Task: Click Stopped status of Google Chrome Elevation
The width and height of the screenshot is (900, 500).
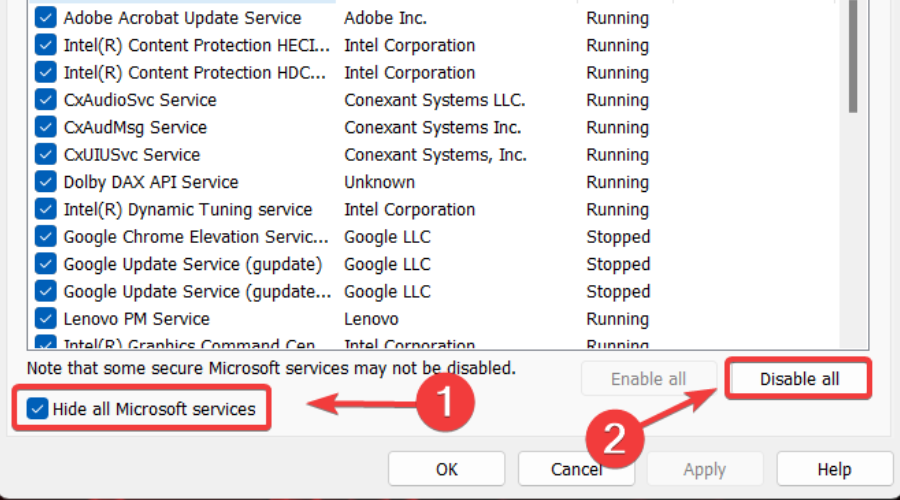Action: coord(618,237)
